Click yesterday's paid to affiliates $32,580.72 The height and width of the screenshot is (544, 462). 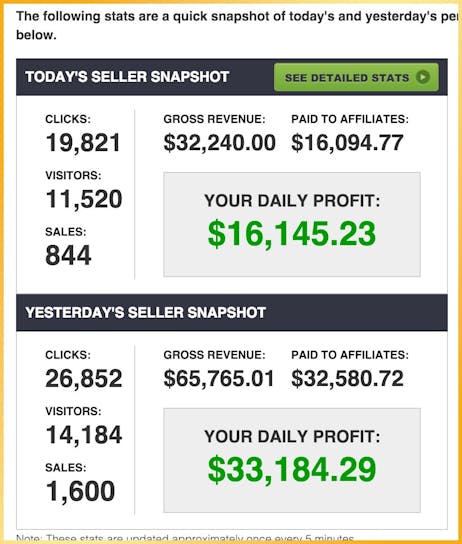(348, 379)
